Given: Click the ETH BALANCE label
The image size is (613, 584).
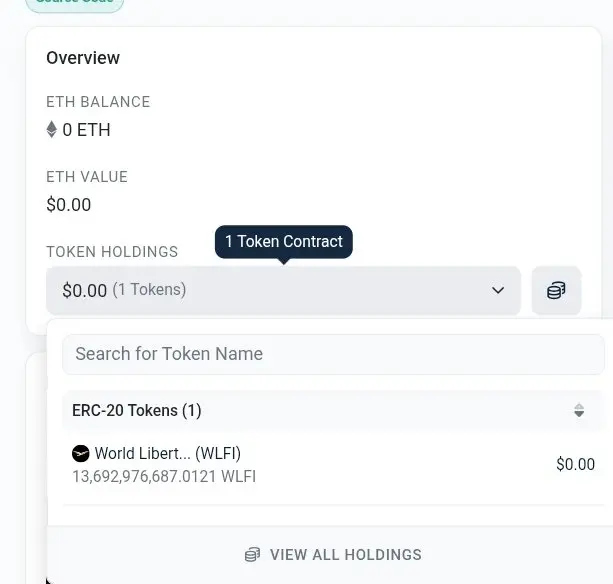Looking at the screenshot, I should 98,102.
